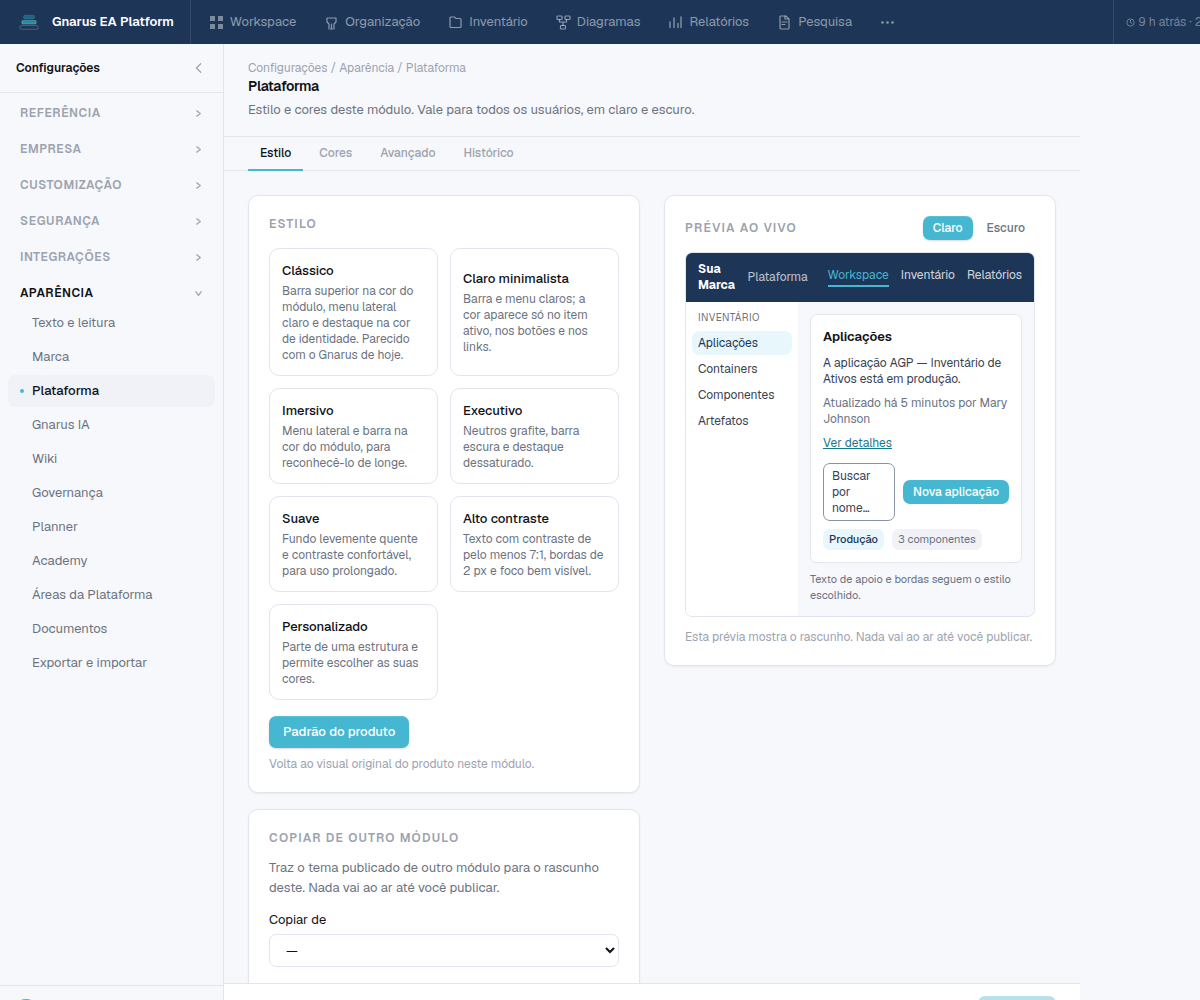The width and height of the screenshot is (1200, 1000).
Task: Click the Relatórios bar chart icon
Action: [x=676, y=22]
